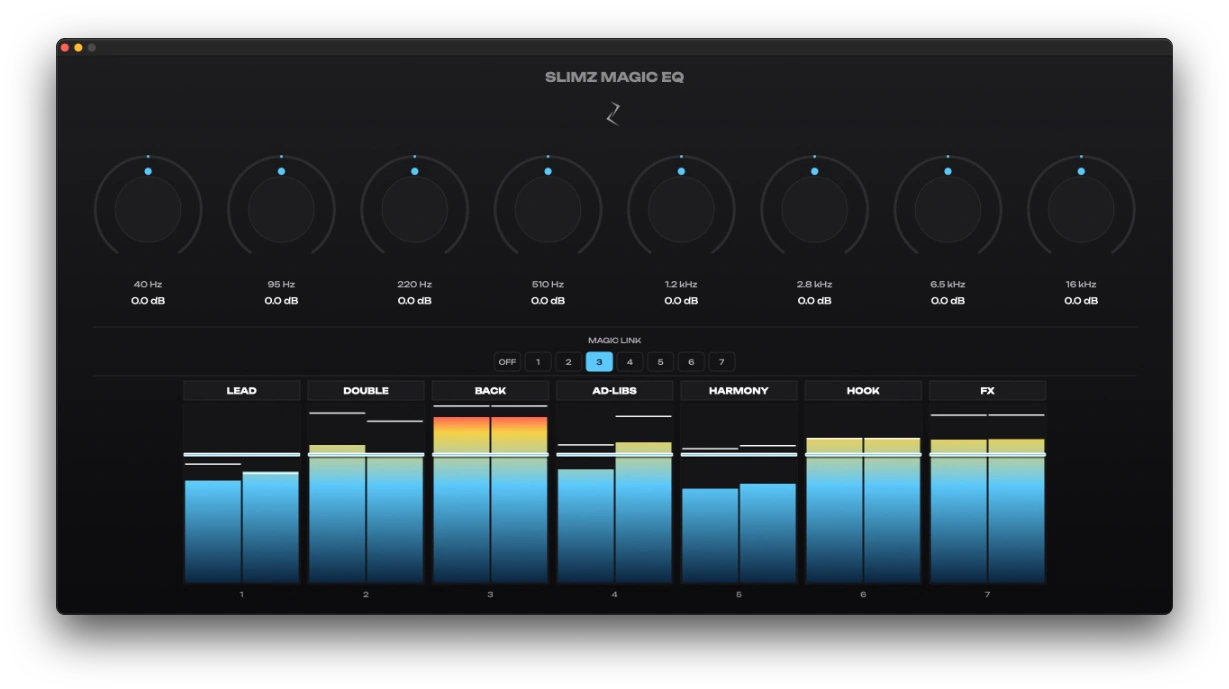This screenshot has height=689, width=1229.
Task: Click the lightning bolt logo under the title
Action: [x=614, y=114]
